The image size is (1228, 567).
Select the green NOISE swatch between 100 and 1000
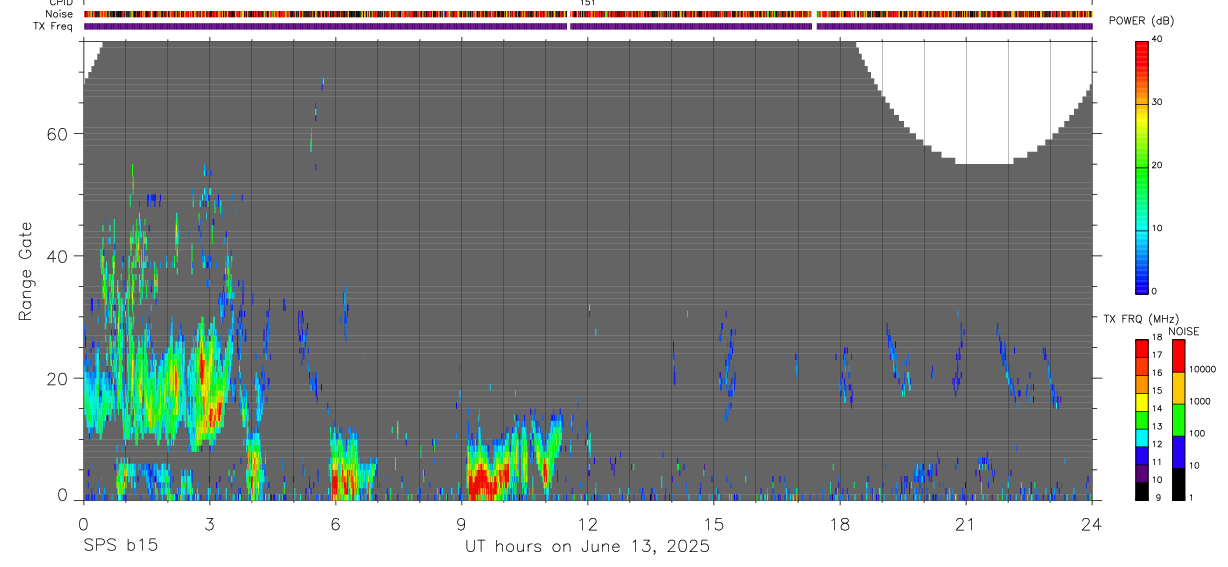1178,420
